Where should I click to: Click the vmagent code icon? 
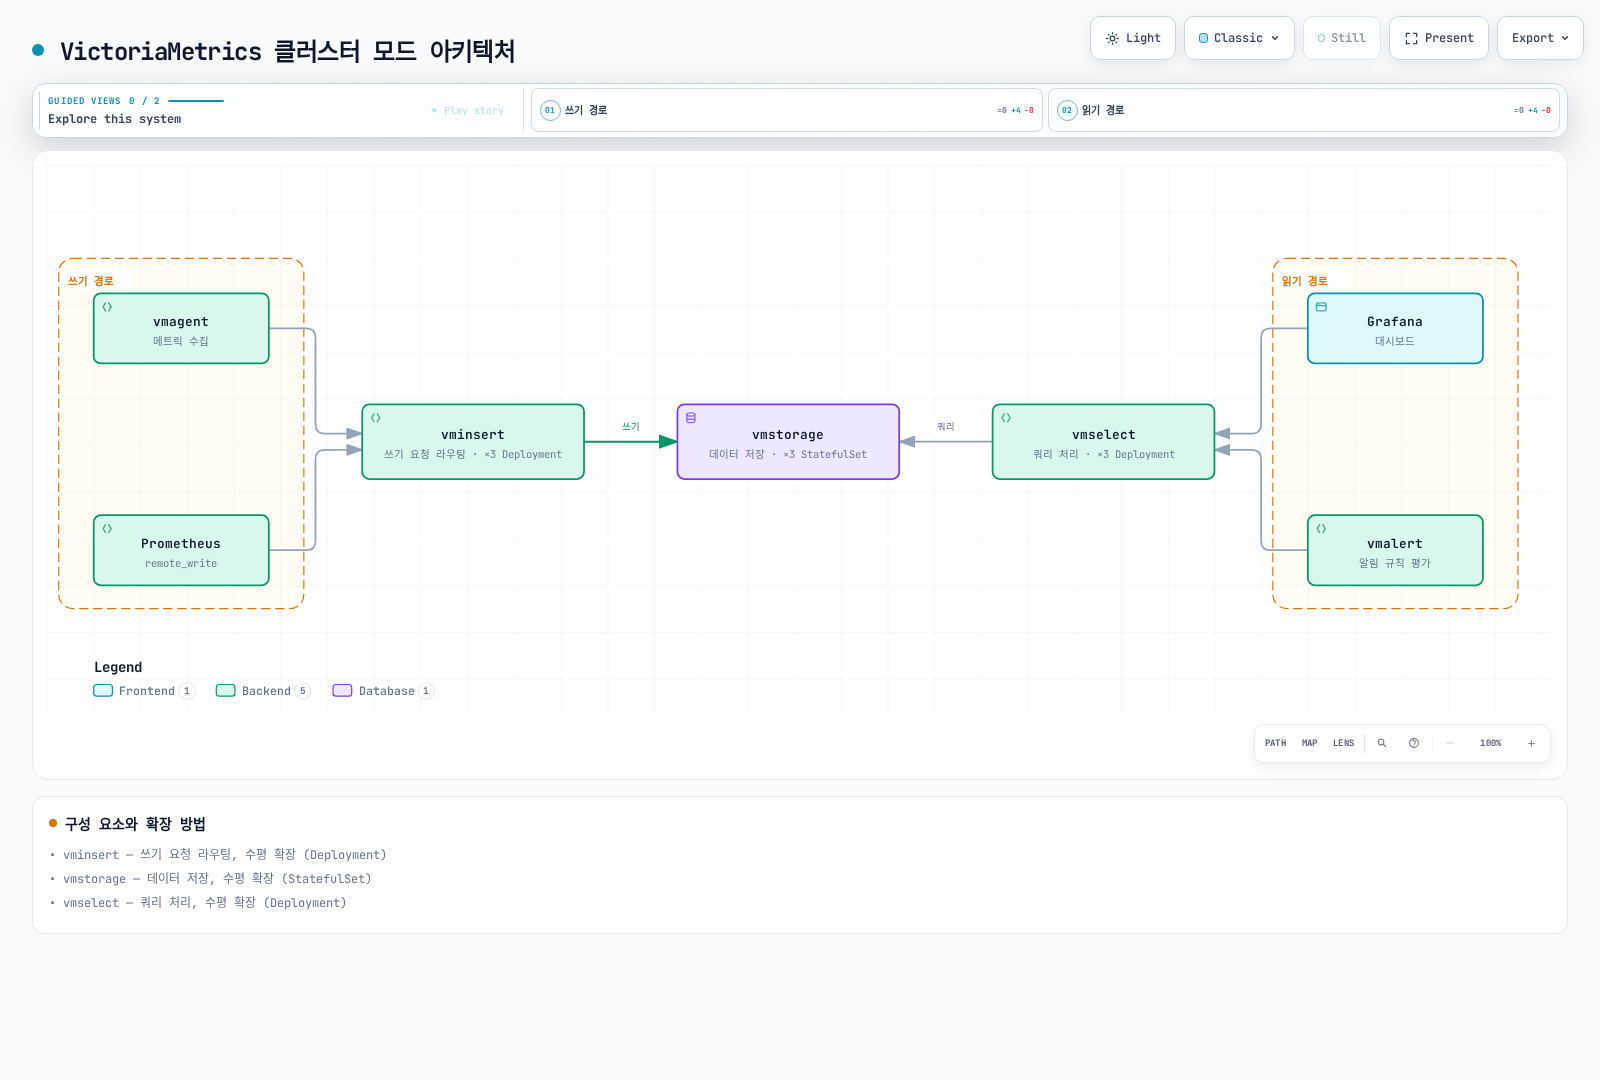107,307
